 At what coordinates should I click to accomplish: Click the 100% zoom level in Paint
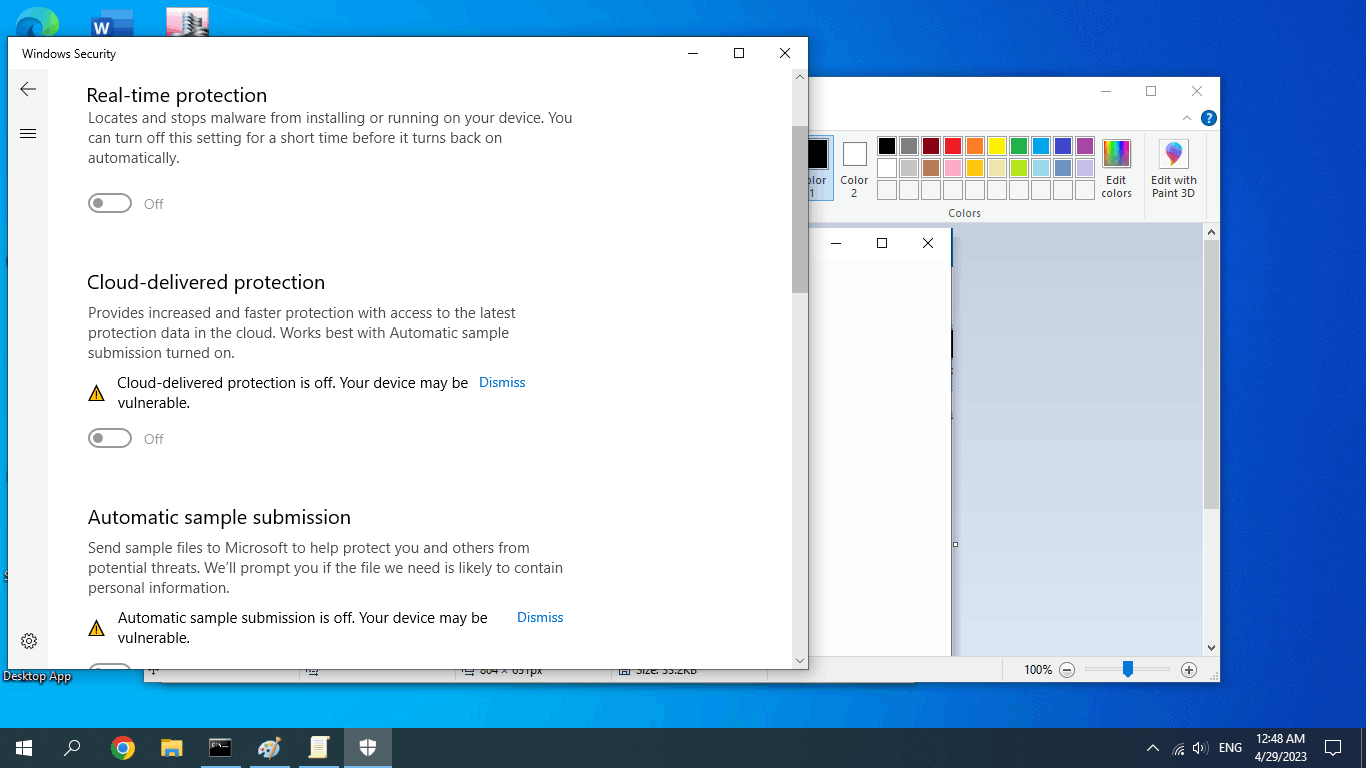coord(1038,670)
